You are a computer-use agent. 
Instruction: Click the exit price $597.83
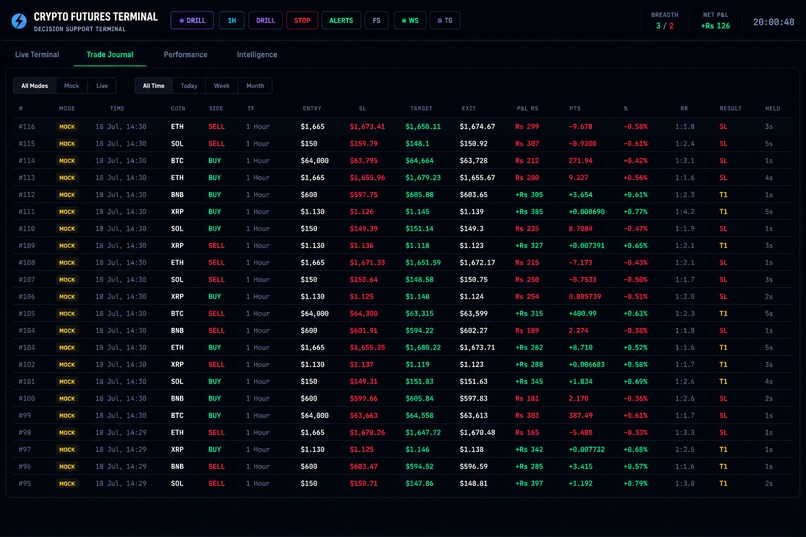pos(473,398)
